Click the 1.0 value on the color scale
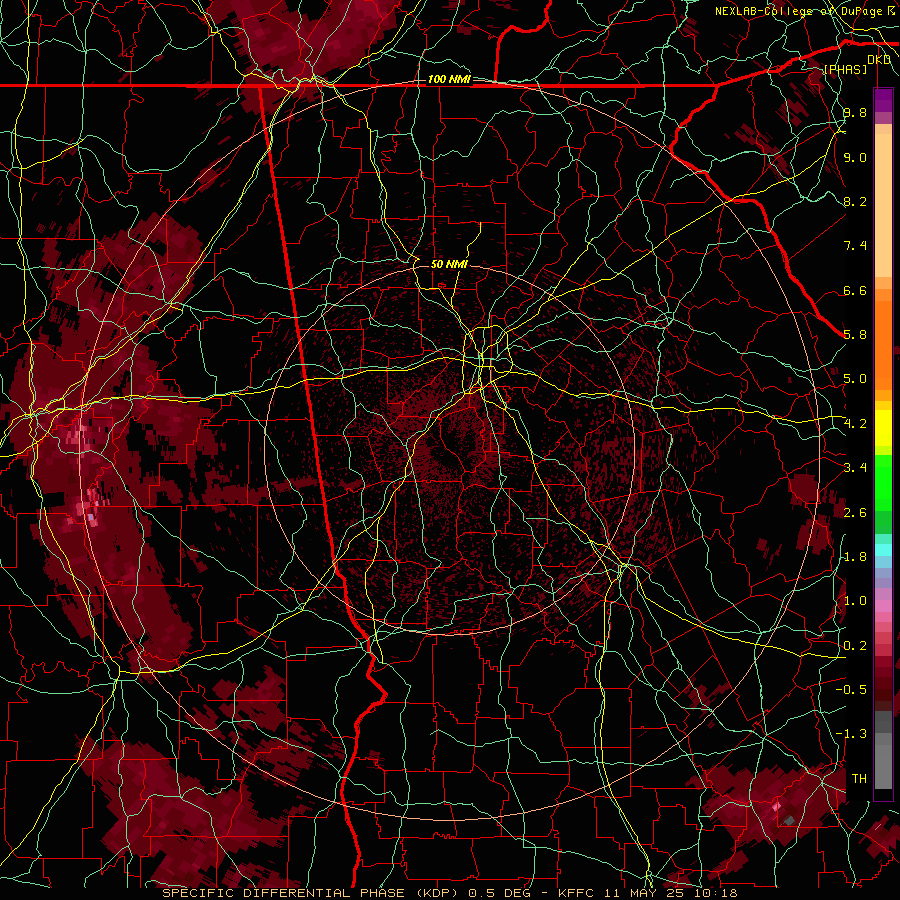The height and width of the screenshot is (900, 900). [855, 601]
